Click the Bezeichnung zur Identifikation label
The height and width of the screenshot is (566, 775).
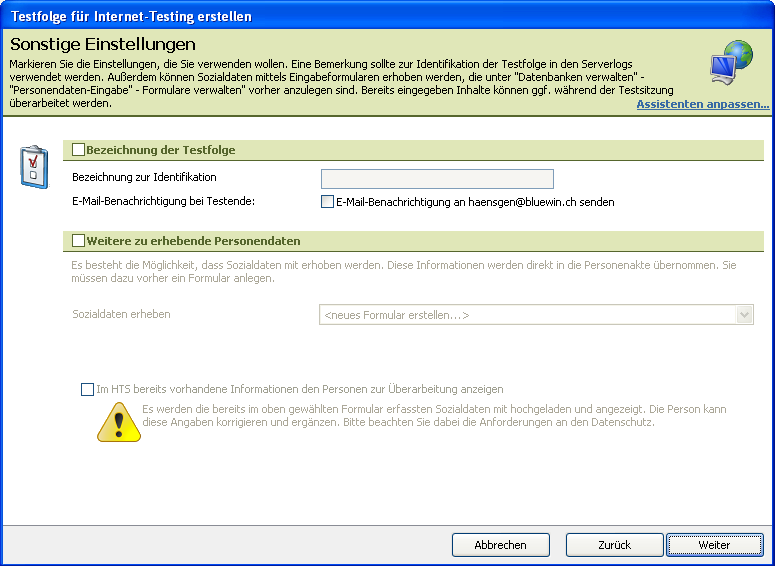(144, 177)
